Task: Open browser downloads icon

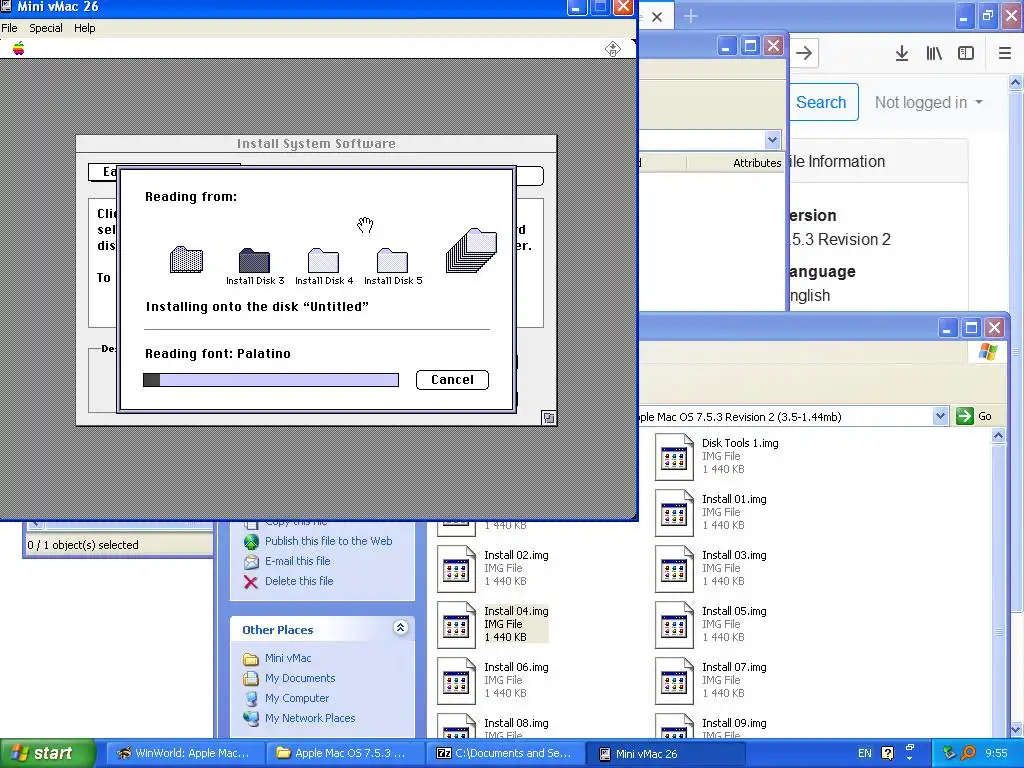Action: (902, 53)
